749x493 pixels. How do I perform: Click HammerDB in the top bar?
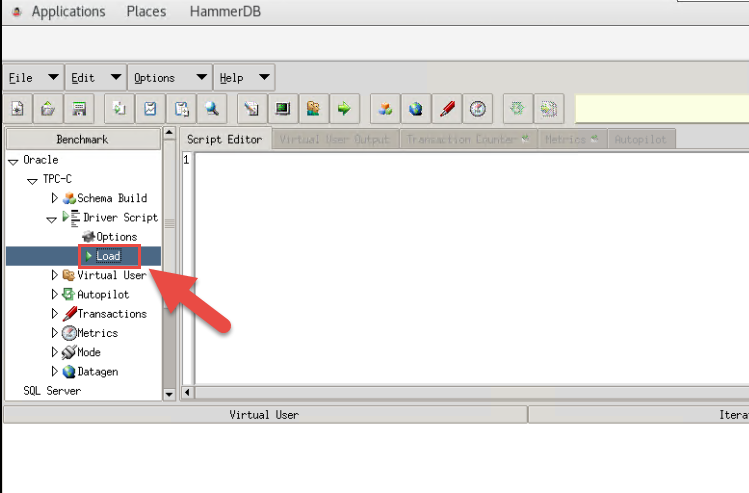(225, 11)
